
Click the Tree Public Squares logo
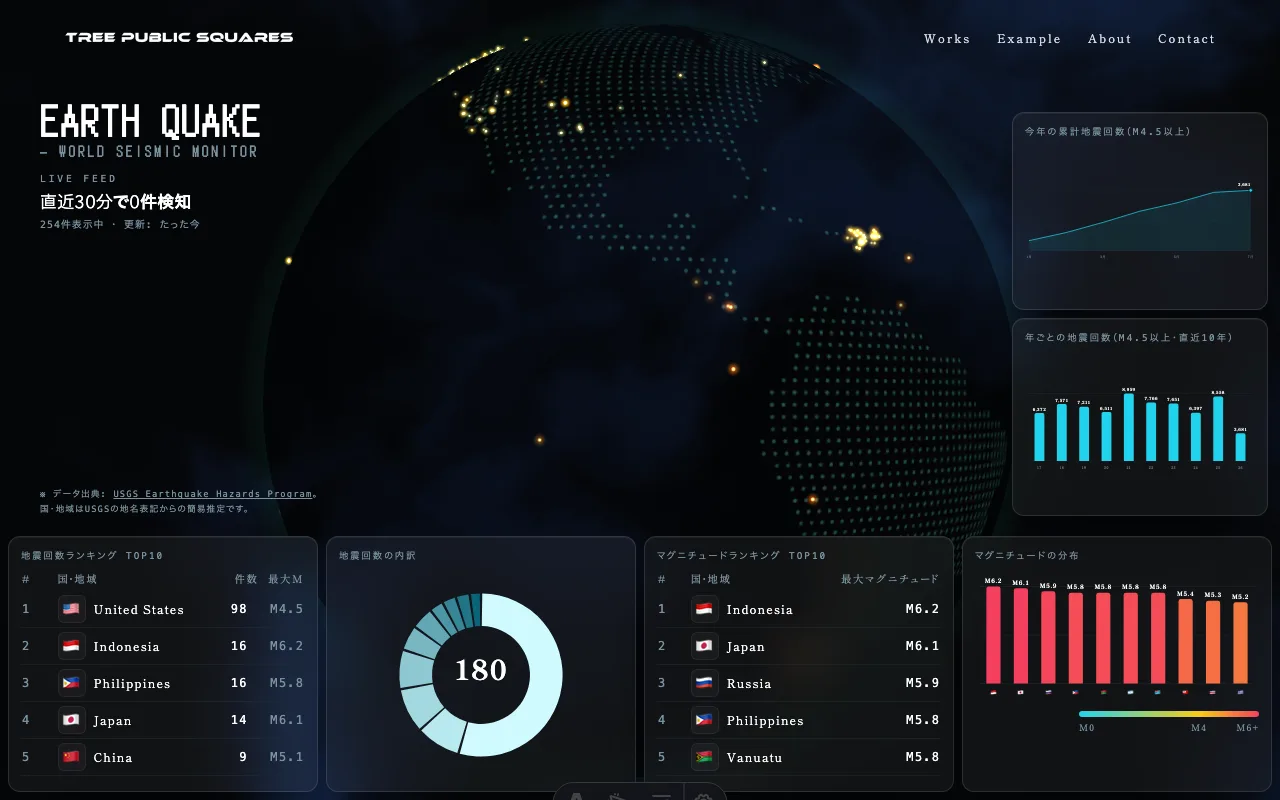tap(180, 37)
